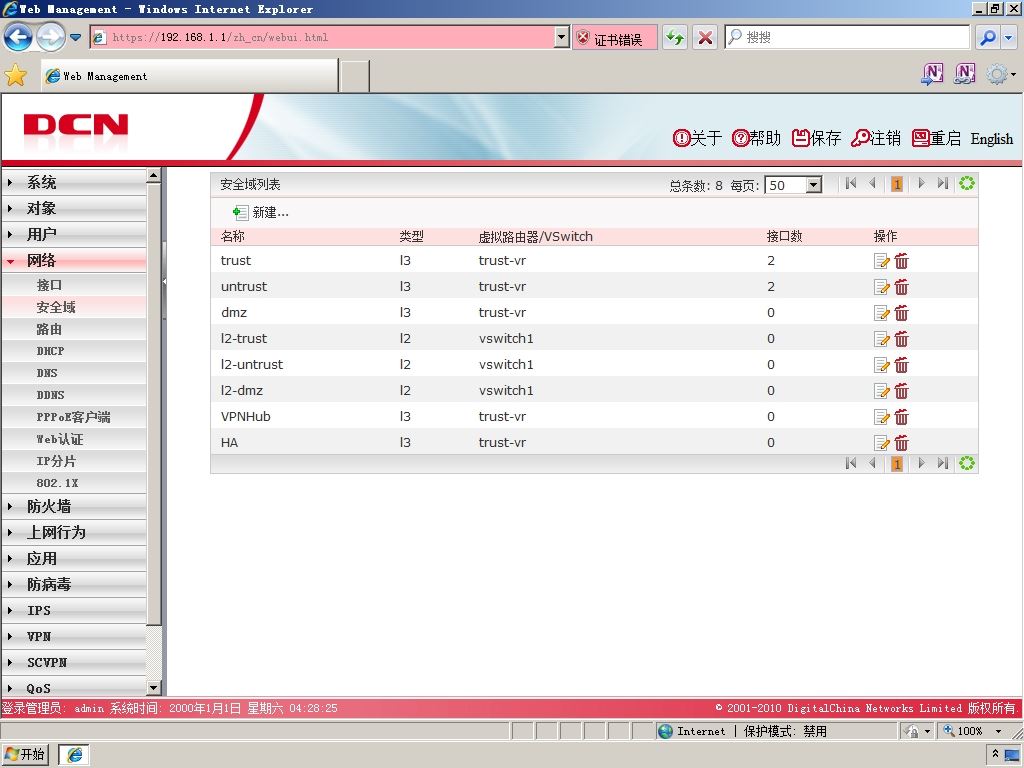Screen dimensions: 1024x768
Task: Expand the 防火墙 menu section
Action: 74,506
